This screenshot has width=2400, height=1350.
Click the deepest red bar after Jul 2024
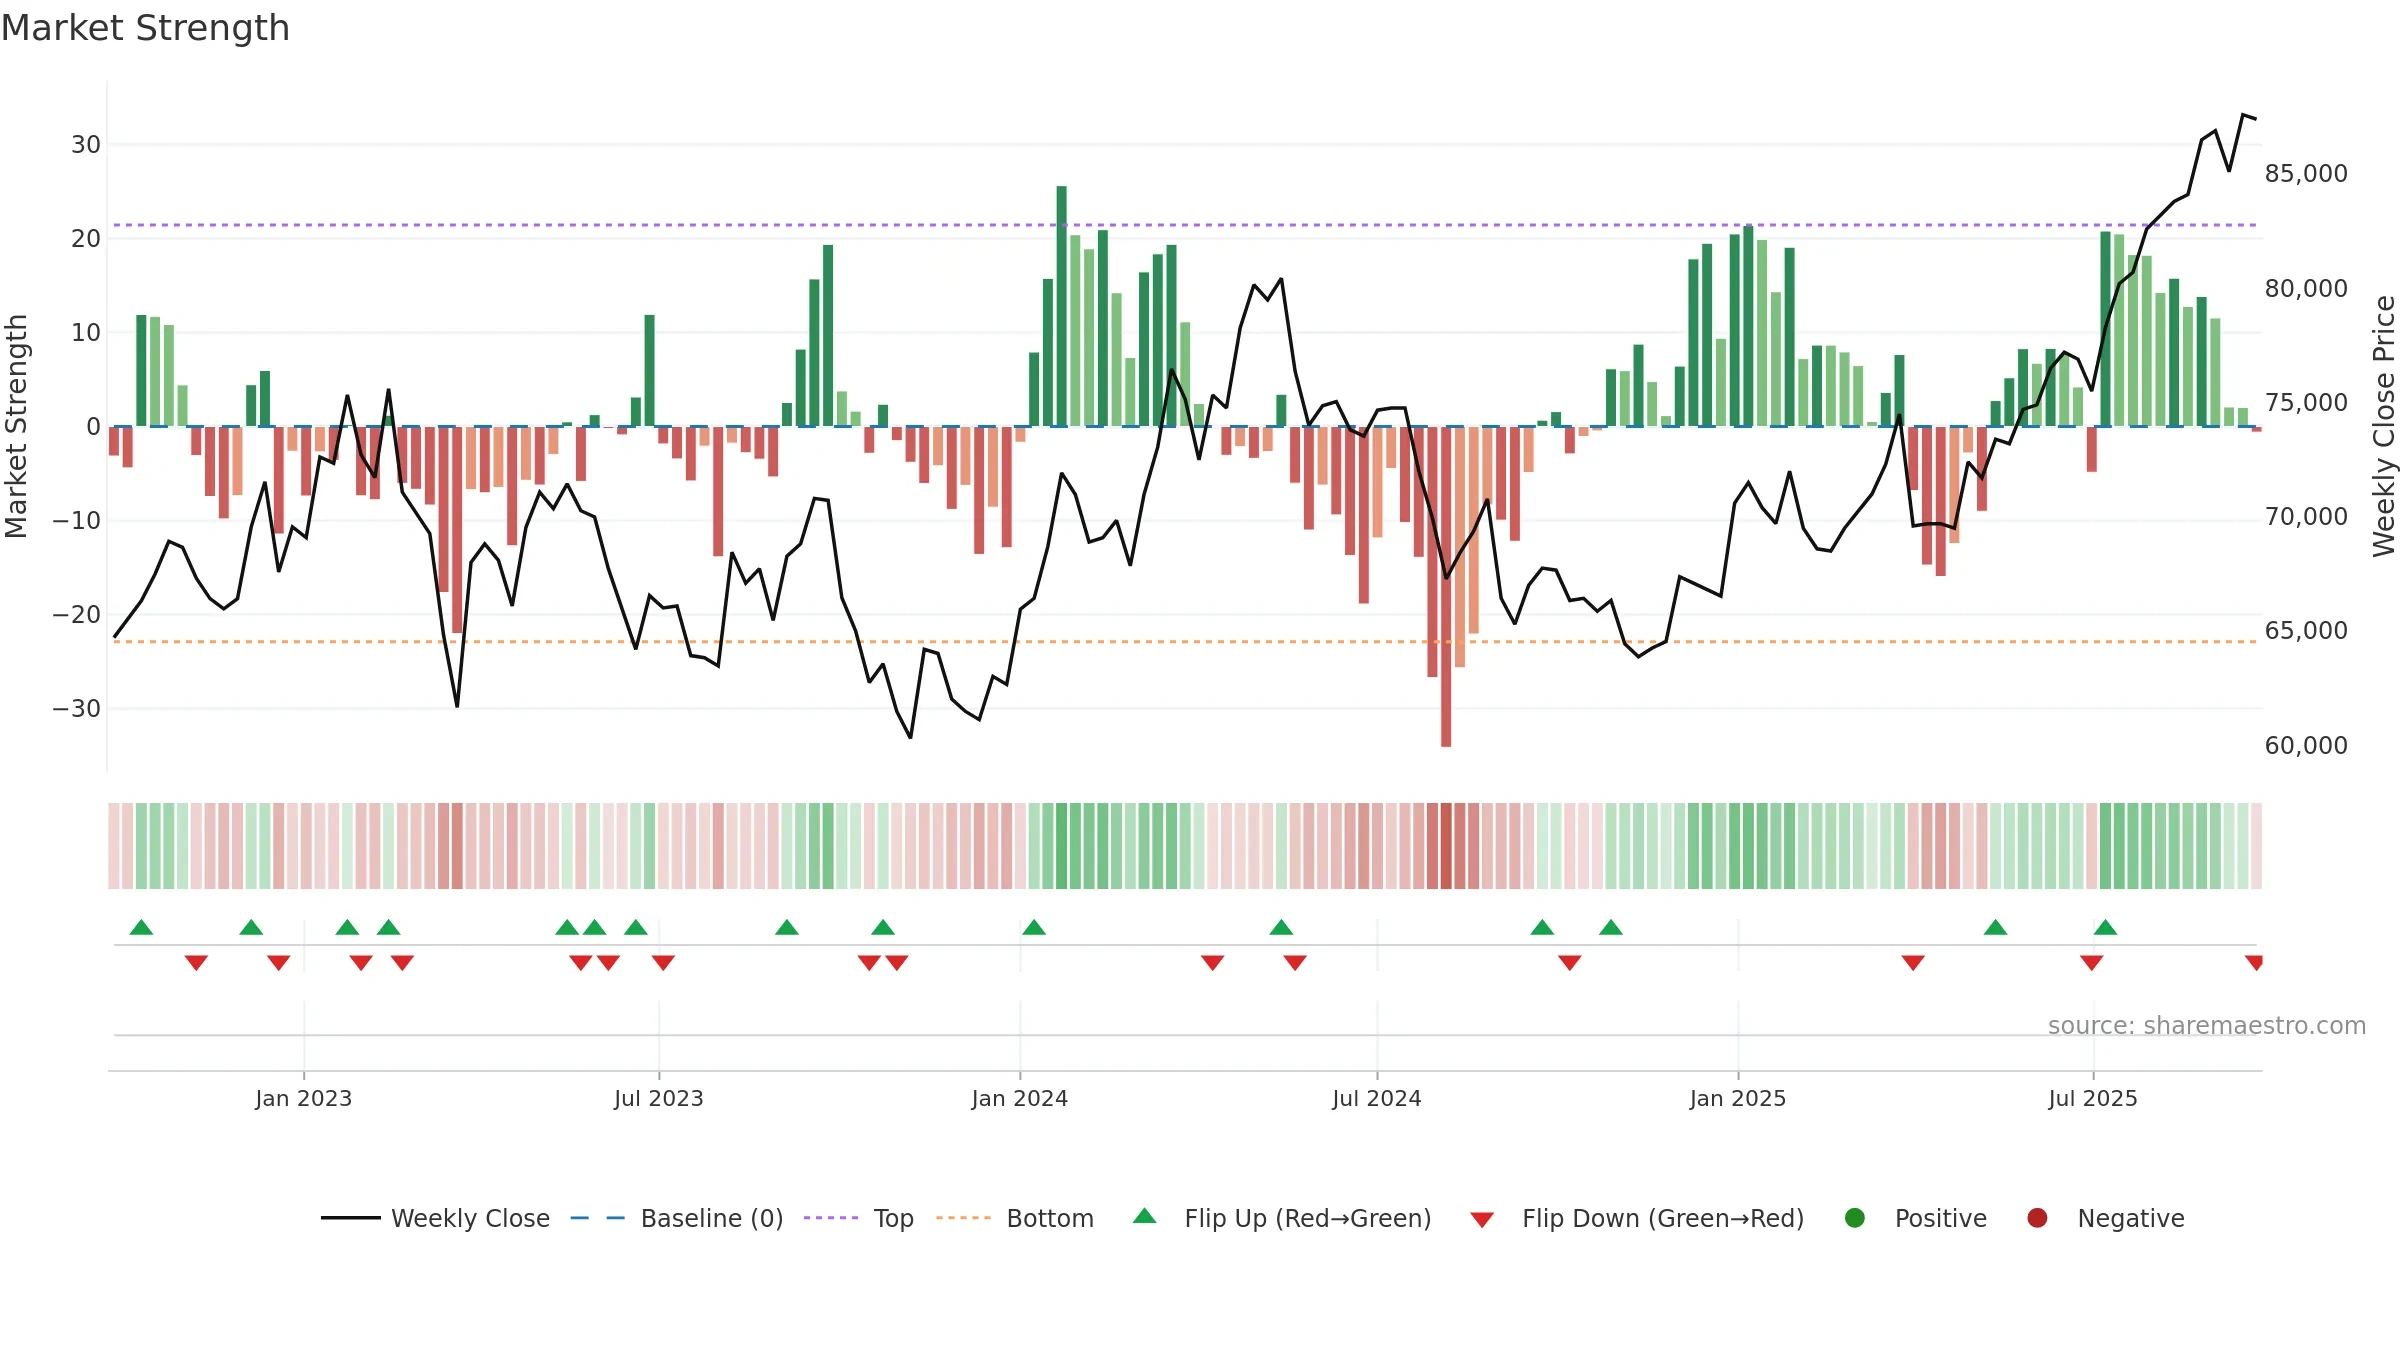coord(1446,586)
